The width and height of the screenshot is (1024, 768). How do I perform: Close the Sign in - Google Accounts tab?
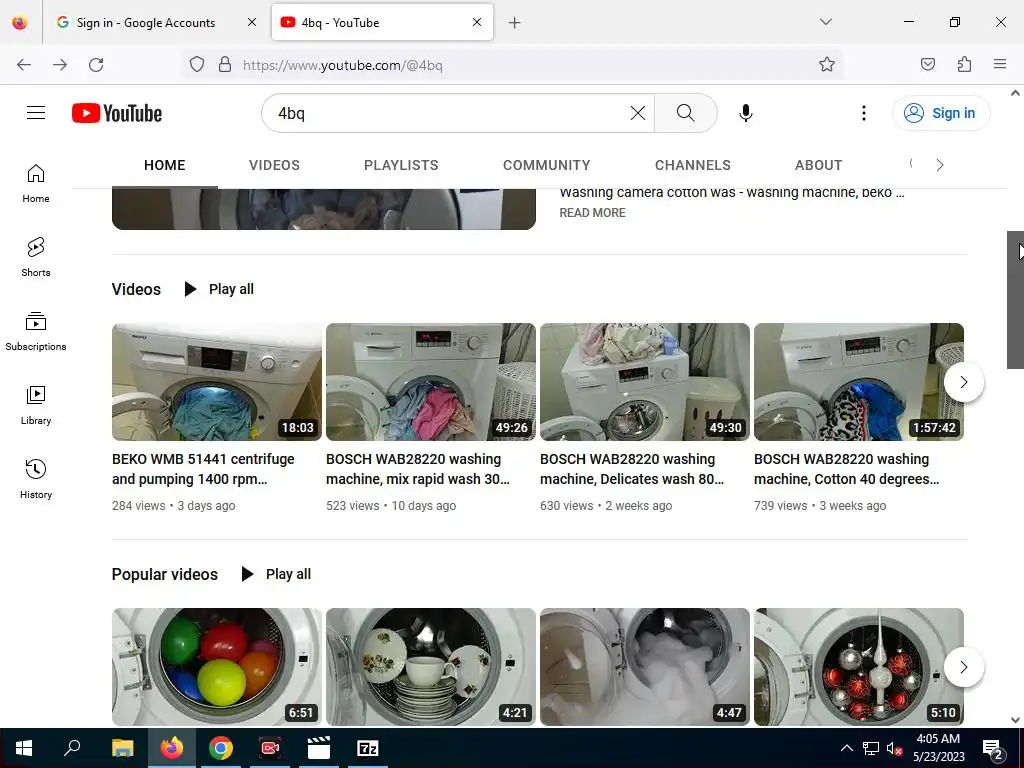click(x=252, y=22)
